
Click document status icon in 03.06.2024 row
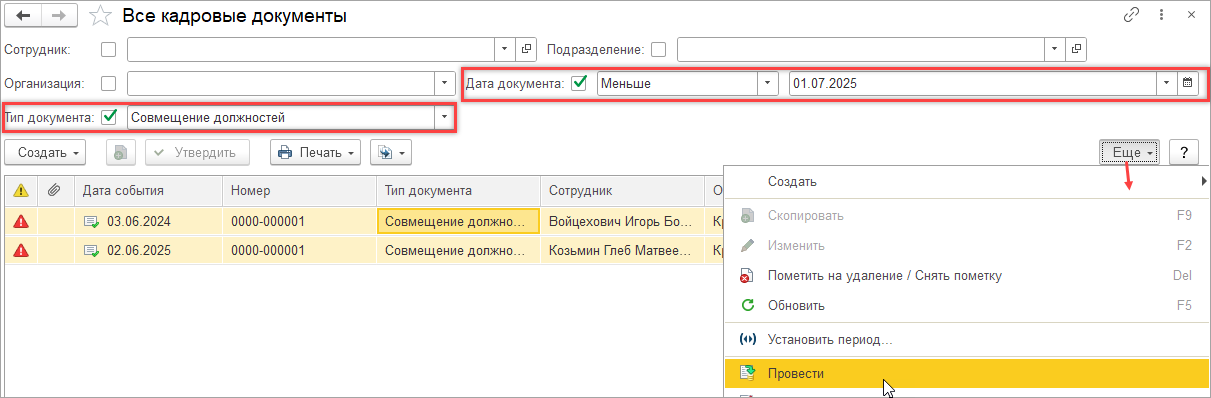92,221
